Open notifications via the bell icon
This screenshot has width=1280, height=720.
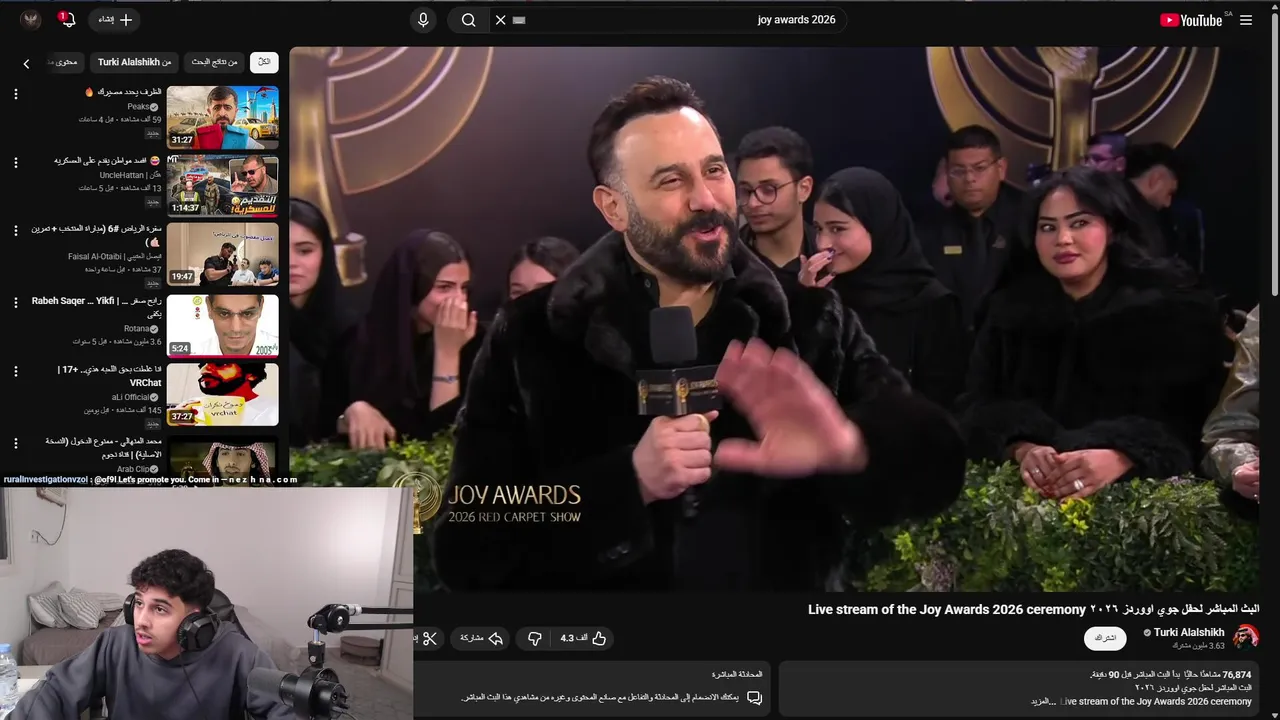(x=67, y=20)
